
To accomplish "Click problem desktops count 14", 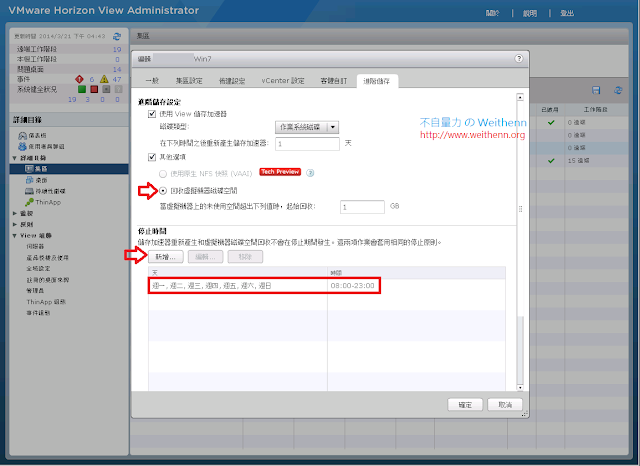I will [x=117, y=69].
